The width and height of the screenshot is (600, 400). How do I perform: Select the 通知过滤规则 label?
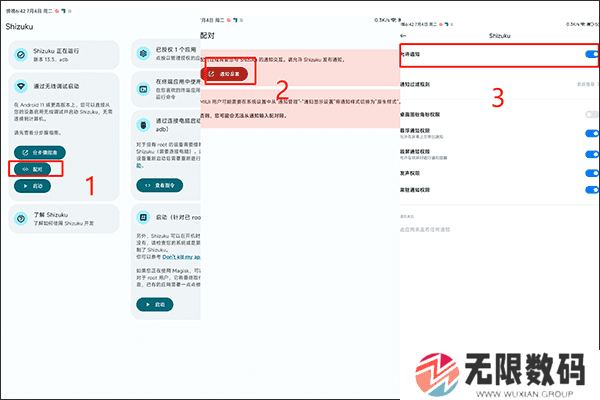coord(415,84)
